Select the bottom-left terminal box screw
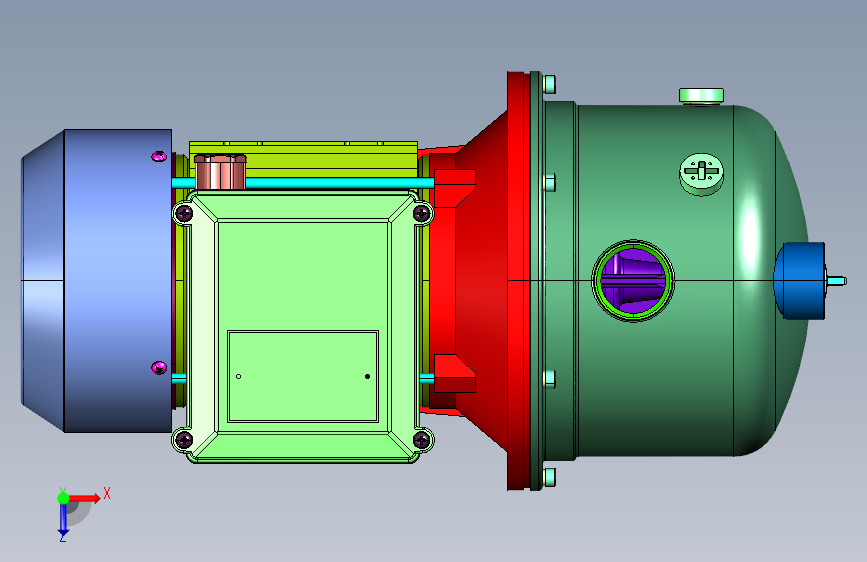Screen dimensions: 867x562 (x=184, y=440)
